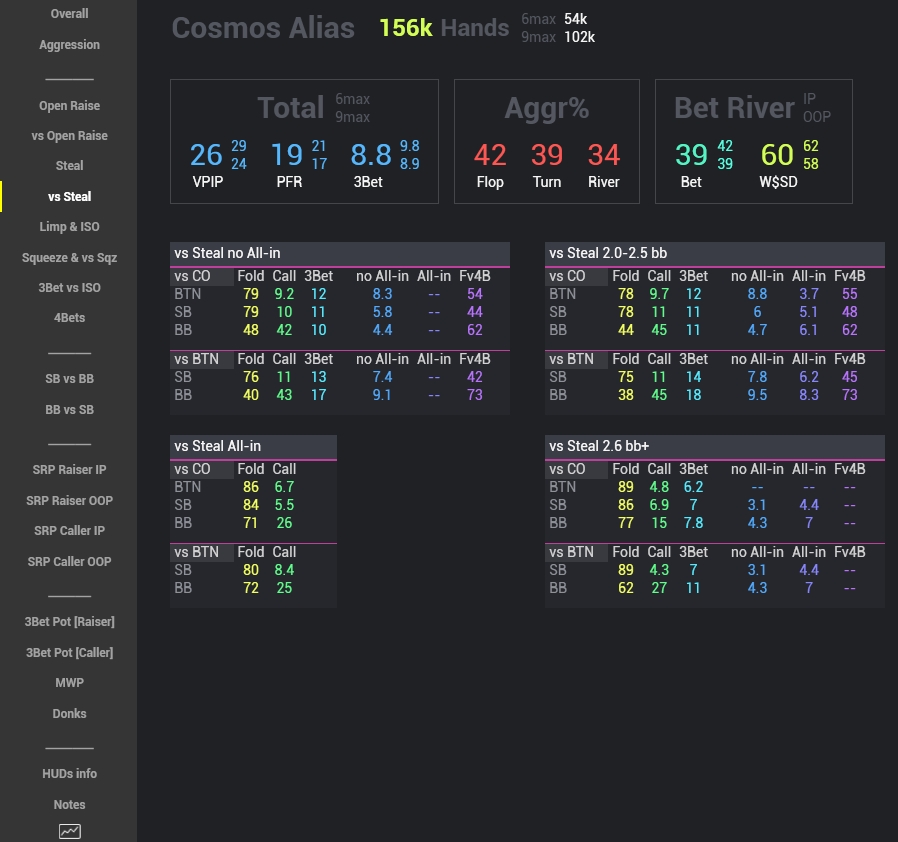Select SB vs BB stats
This screenshot has width=898, height=842.
(69, 379)
